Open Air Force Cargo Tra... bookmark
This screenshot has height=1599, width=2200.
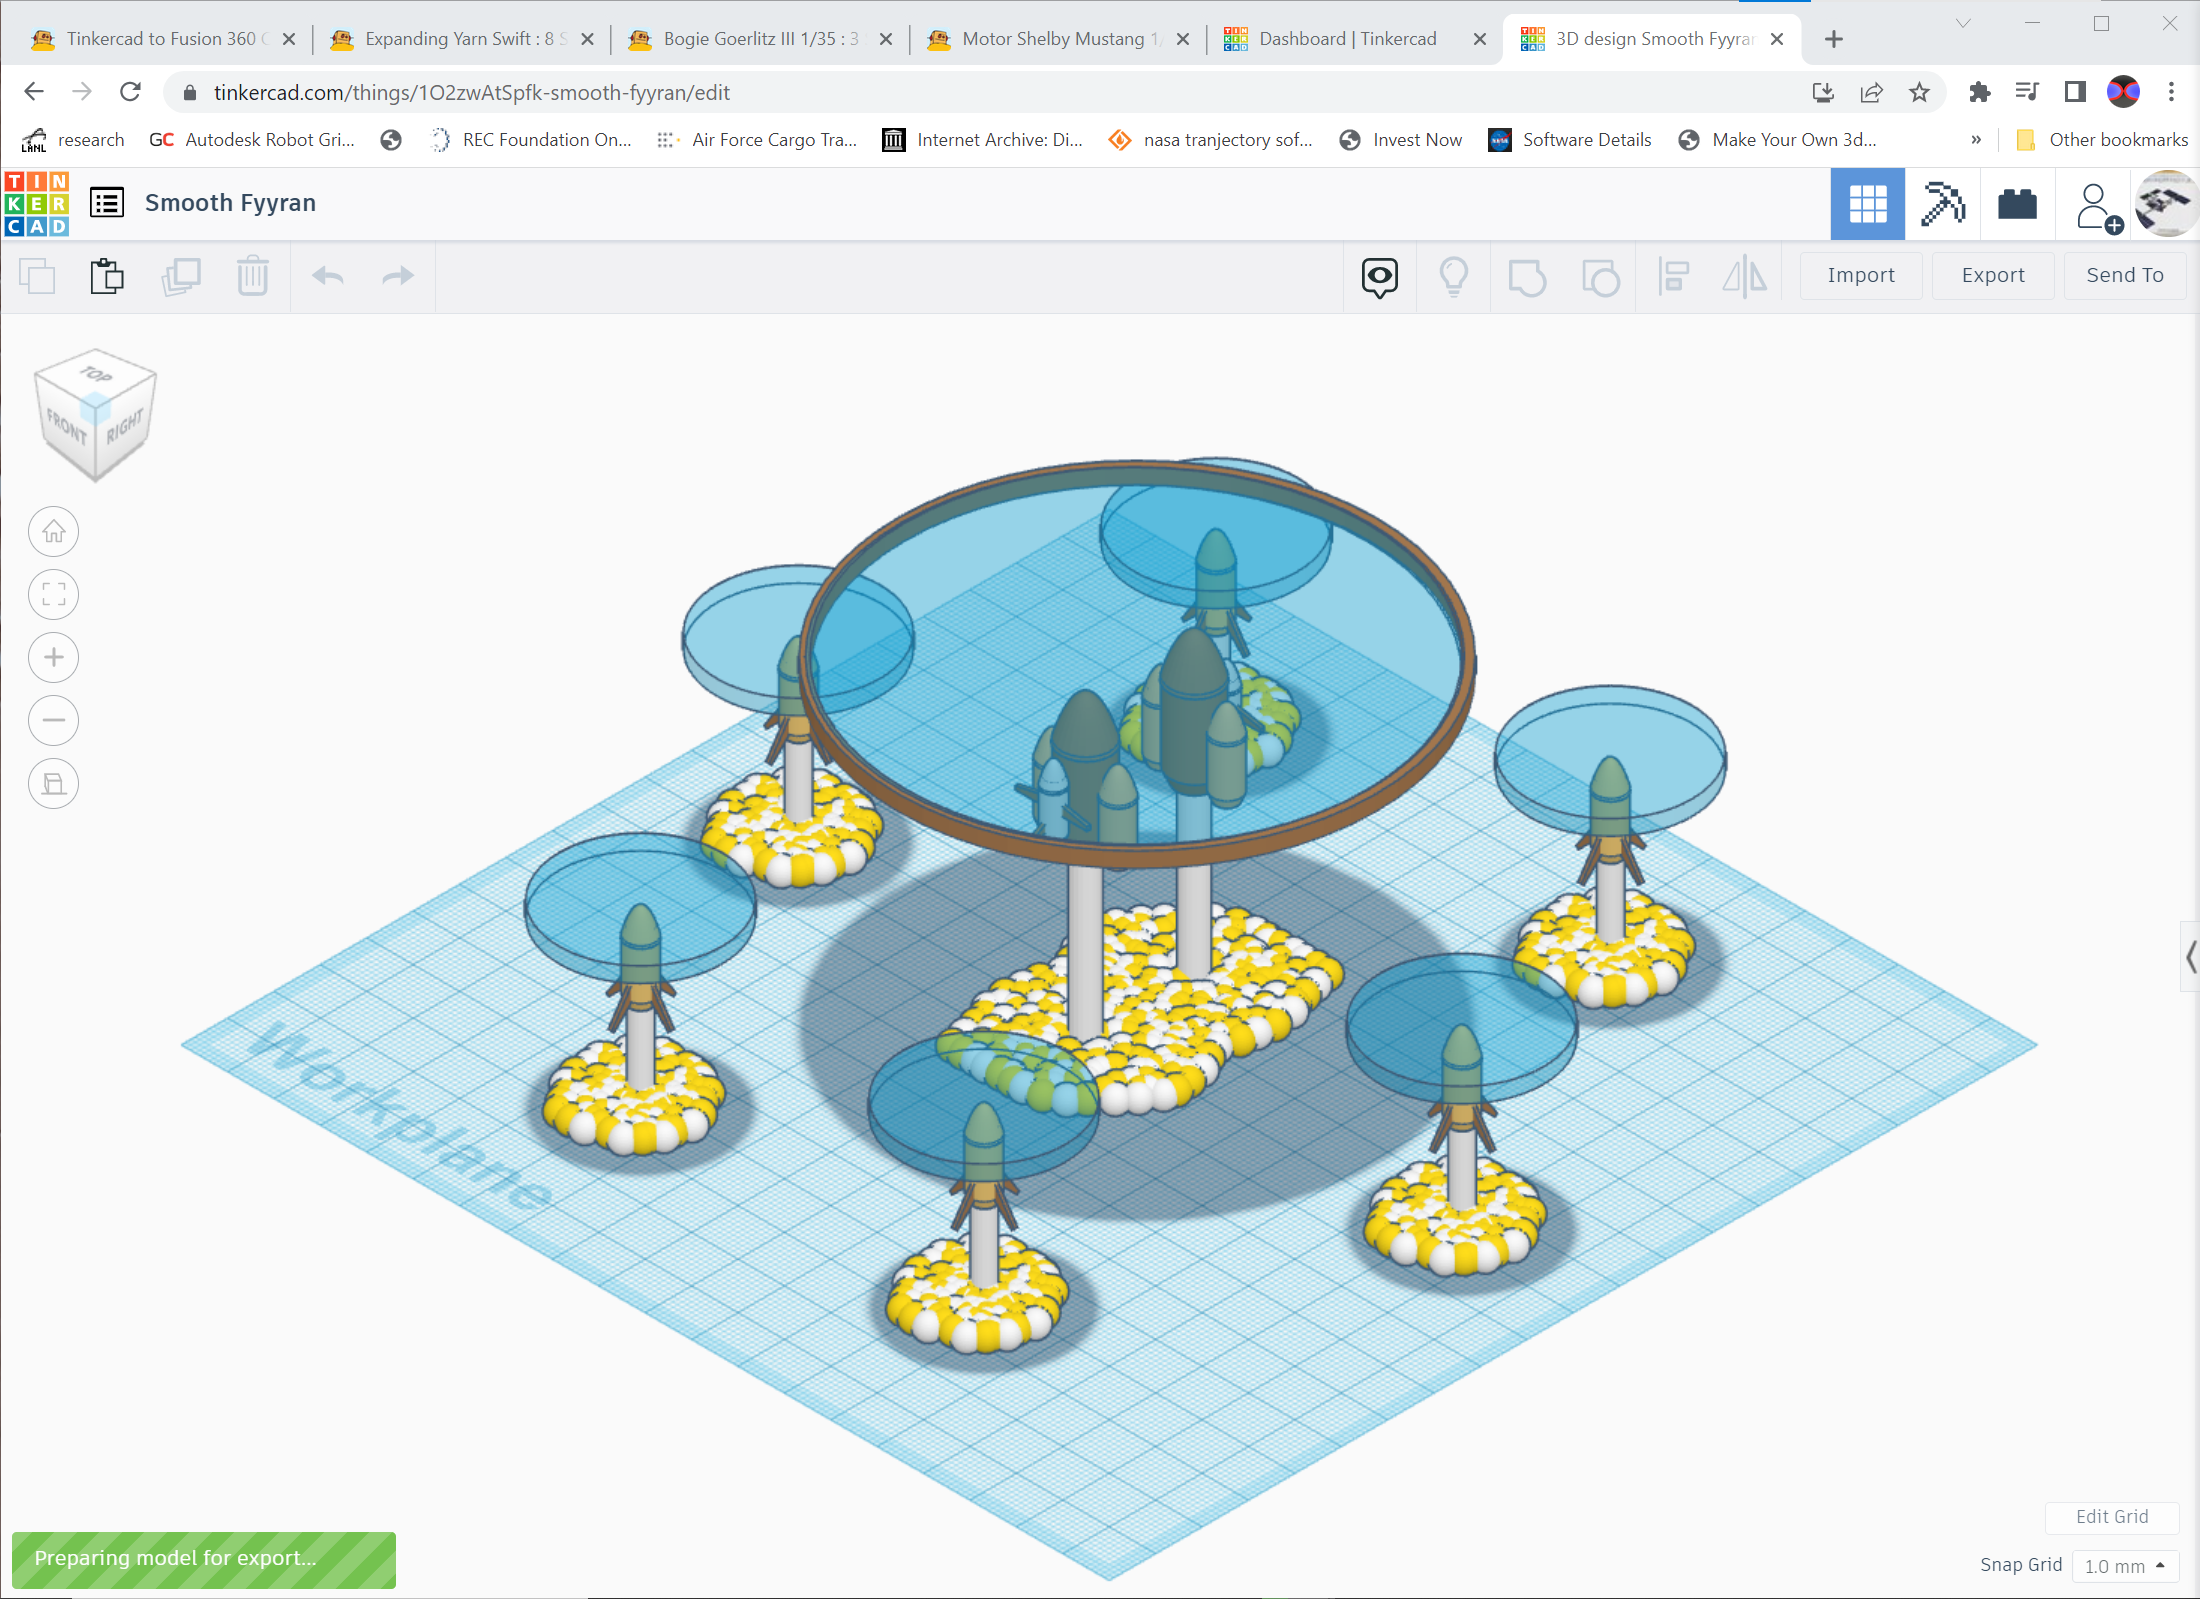coord(757,140)
